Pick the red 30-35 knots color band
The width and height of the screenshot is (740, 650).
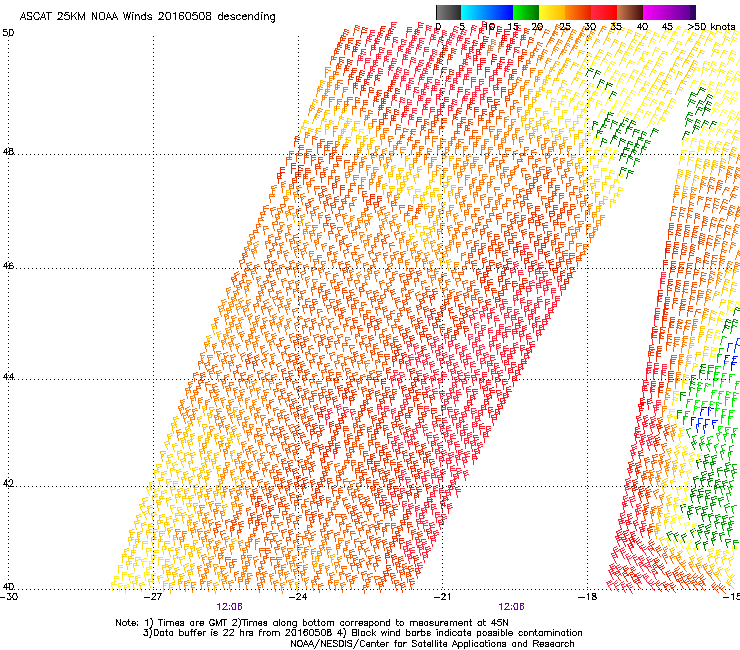pyautogui.click(x=604, y=12)
